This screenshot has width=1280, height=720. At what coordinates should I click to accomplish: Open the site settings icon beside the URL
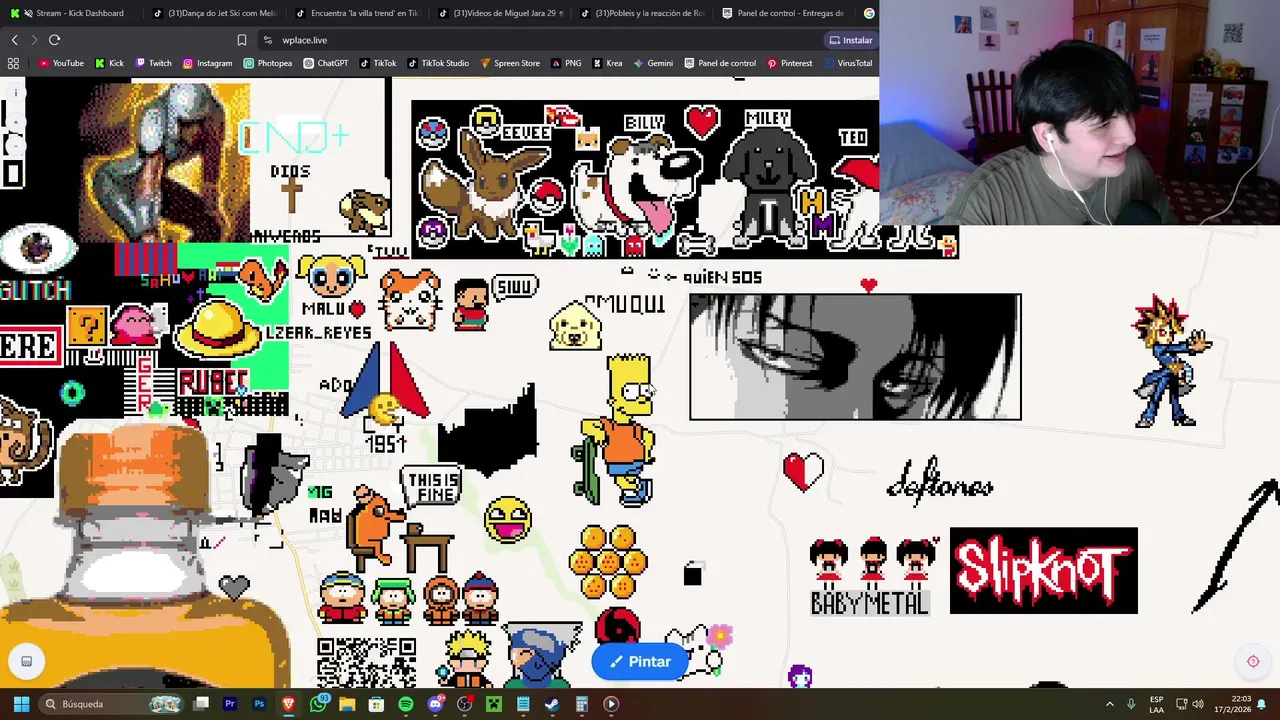pos(267,40)
